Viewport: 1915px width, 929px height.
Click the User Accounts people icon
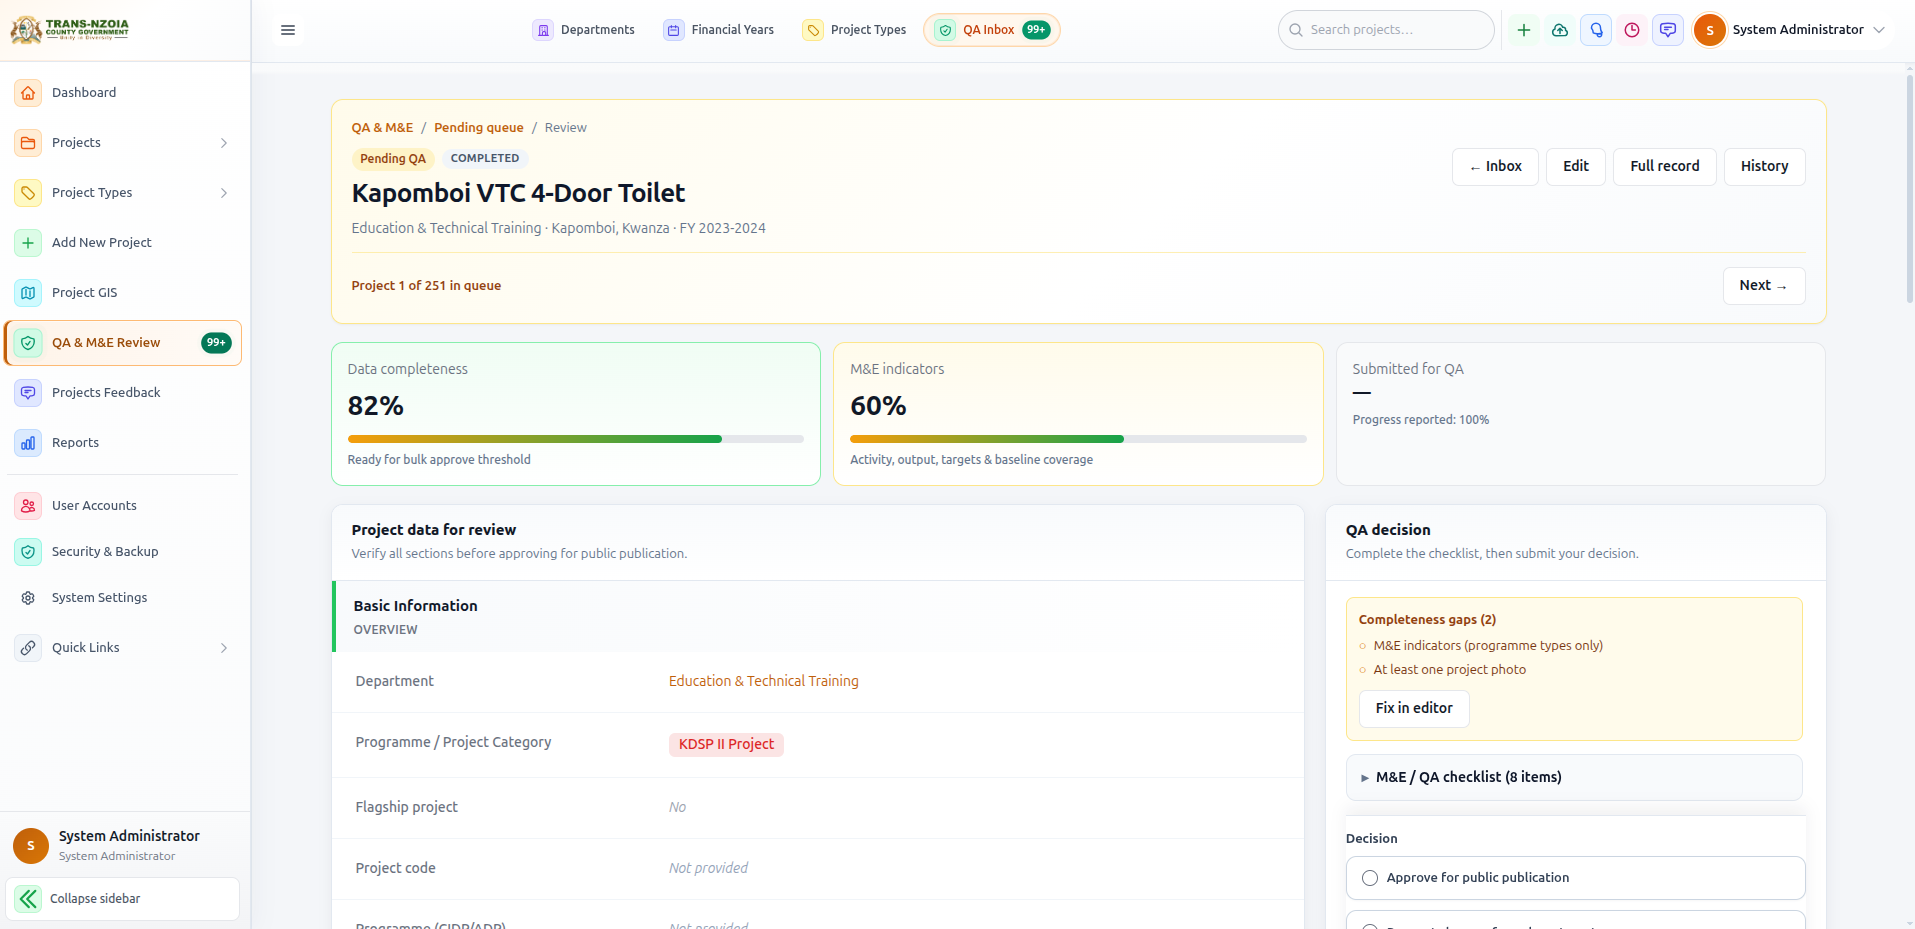tap(28, 506)
